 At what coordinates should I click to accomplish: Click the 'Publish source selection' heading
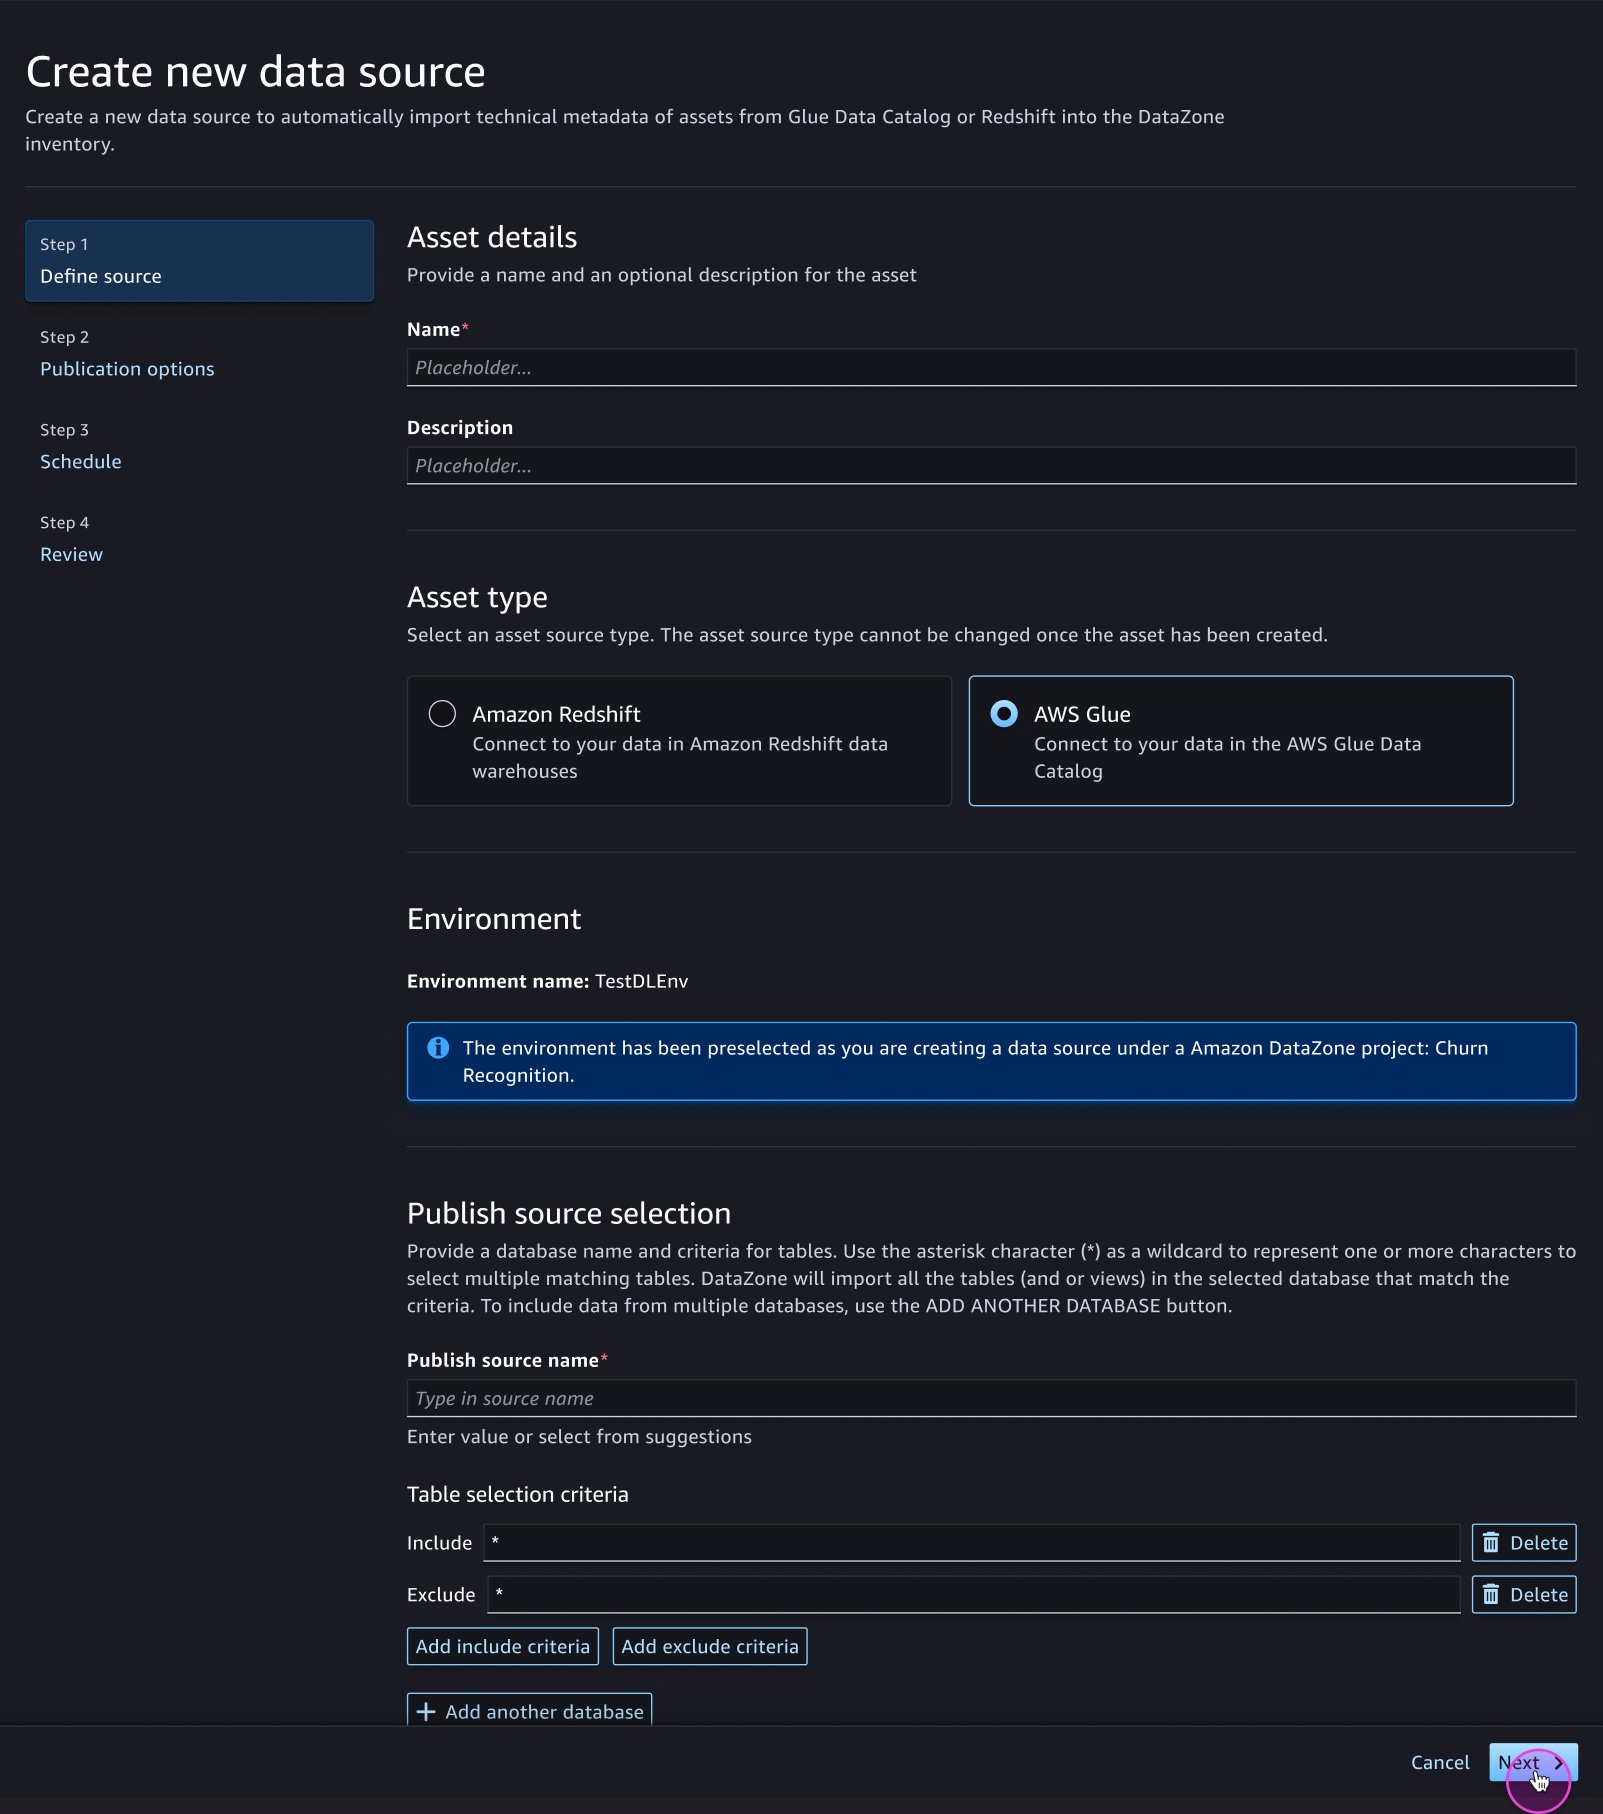coord(569,1214)
